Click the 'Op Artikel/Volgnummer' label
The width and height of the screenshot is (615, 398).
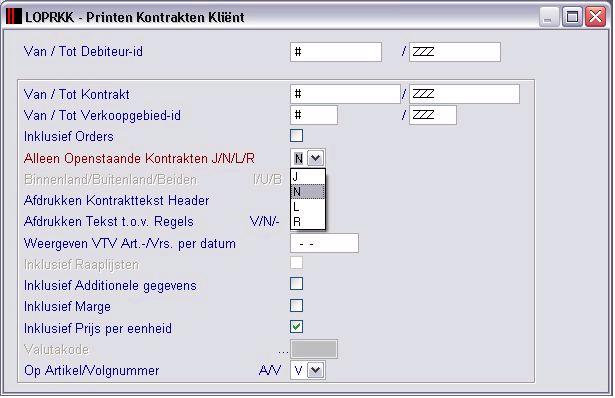click(91, 371)
